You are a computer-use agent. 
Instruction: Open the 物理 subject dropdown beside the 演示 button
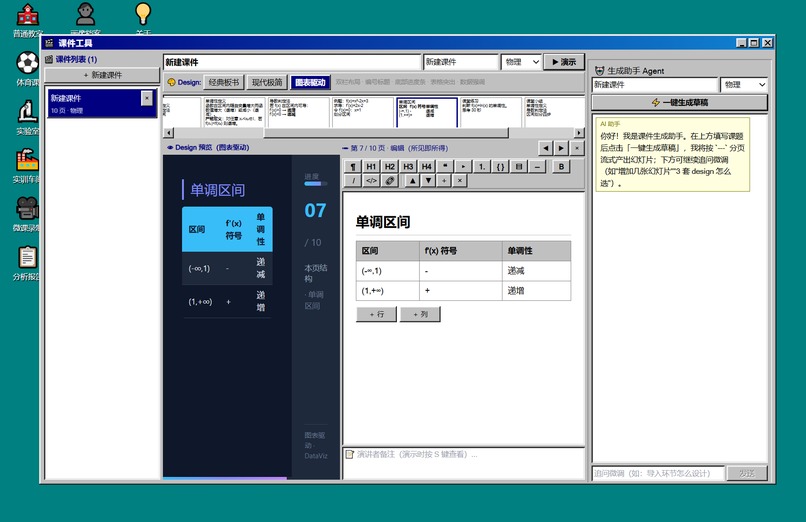521,62
